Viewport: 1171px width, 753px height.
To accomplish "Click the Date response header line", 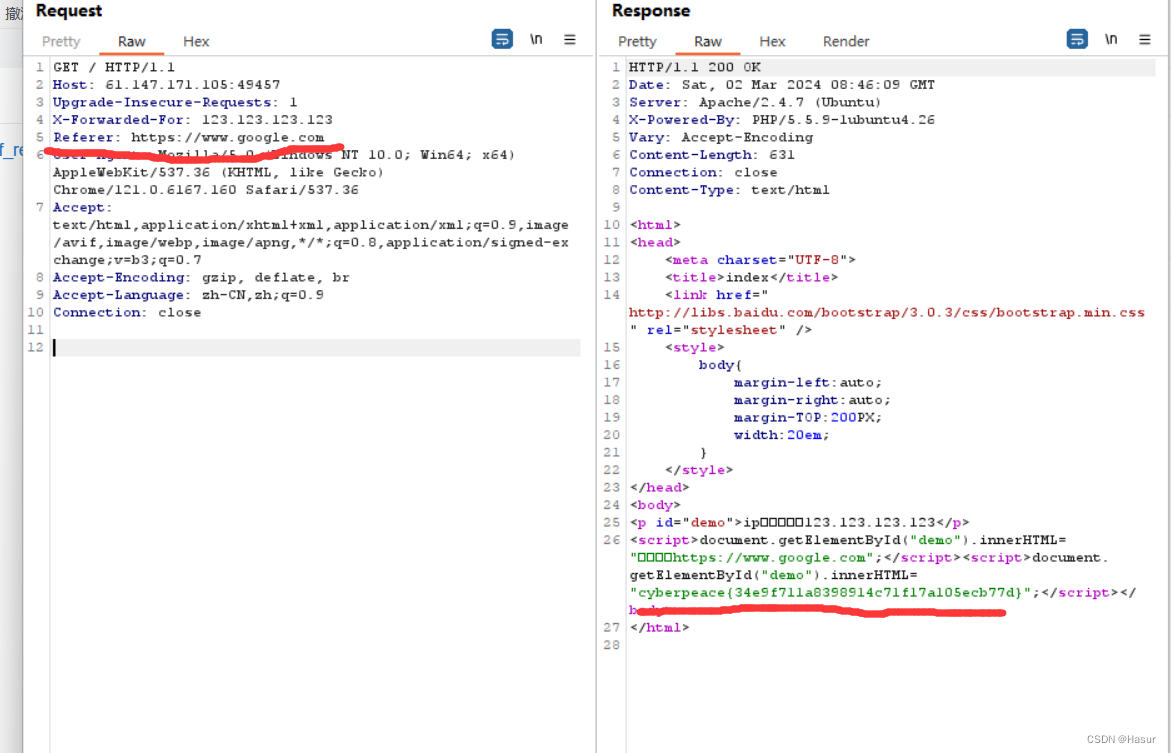I will point(782,84).
